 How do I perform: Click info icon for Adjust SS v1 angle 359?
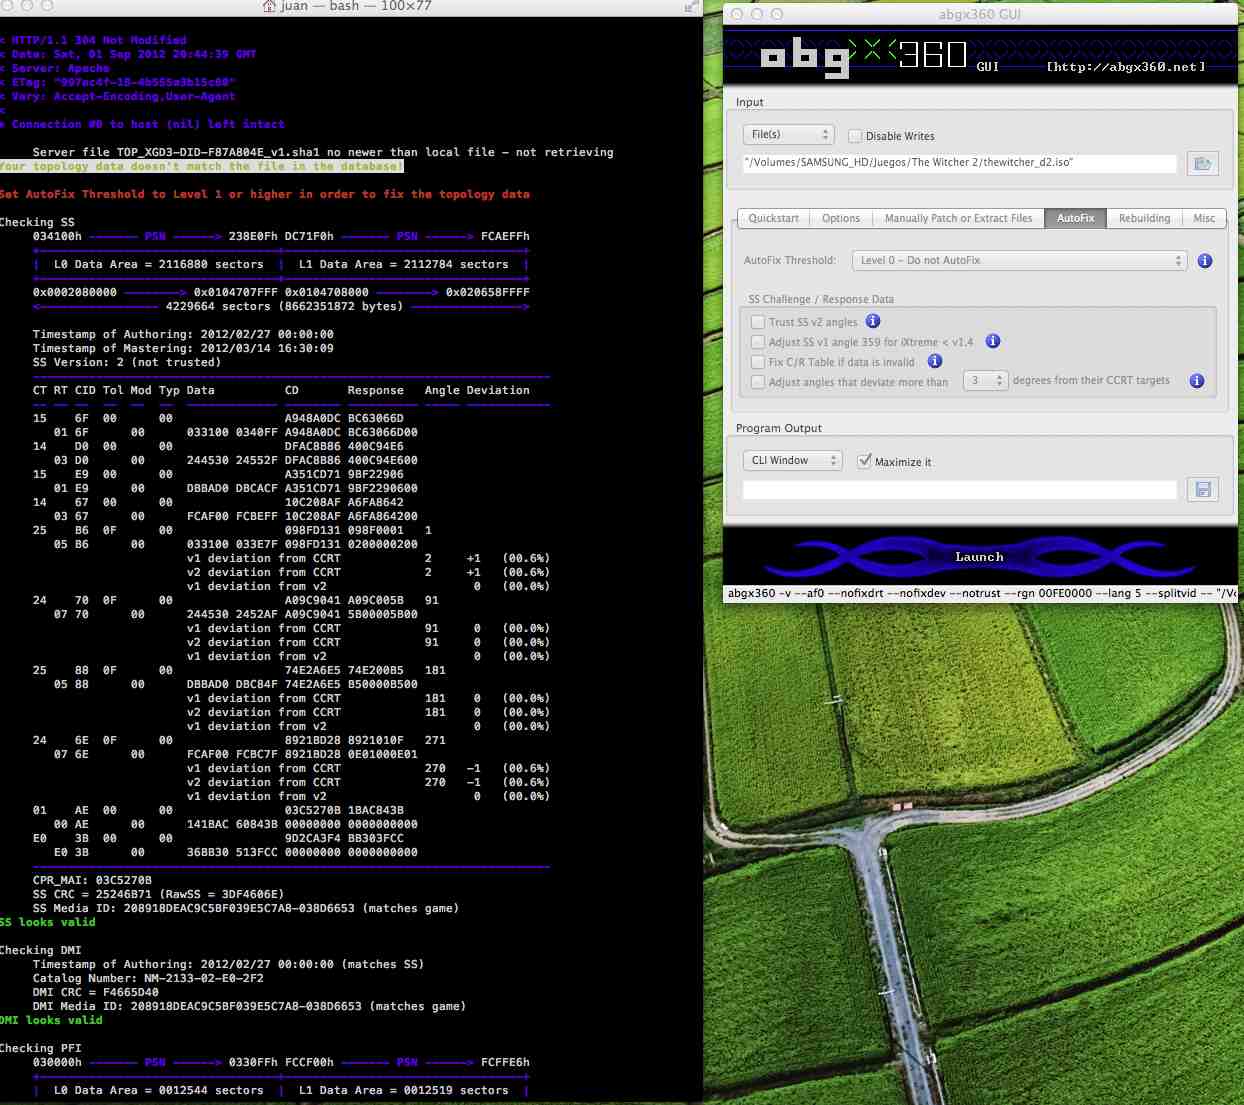(x=992, y=341)
